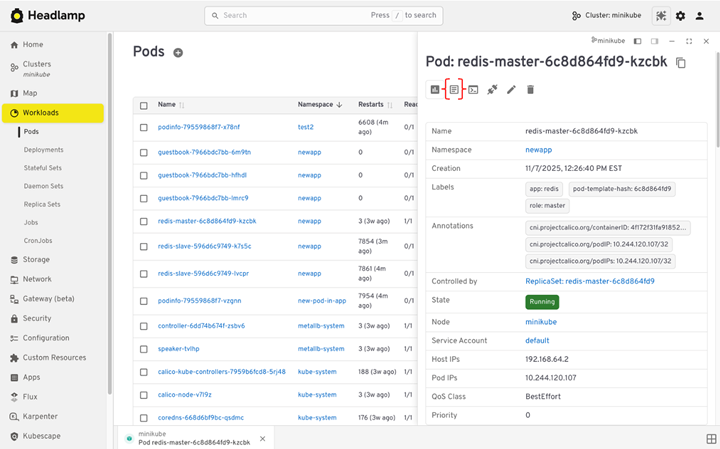This screenshot has width=720, height=449.
Task: Check the podinfo-79559868f7-x78nf row checkbox
Action: [x=144, y=128]
